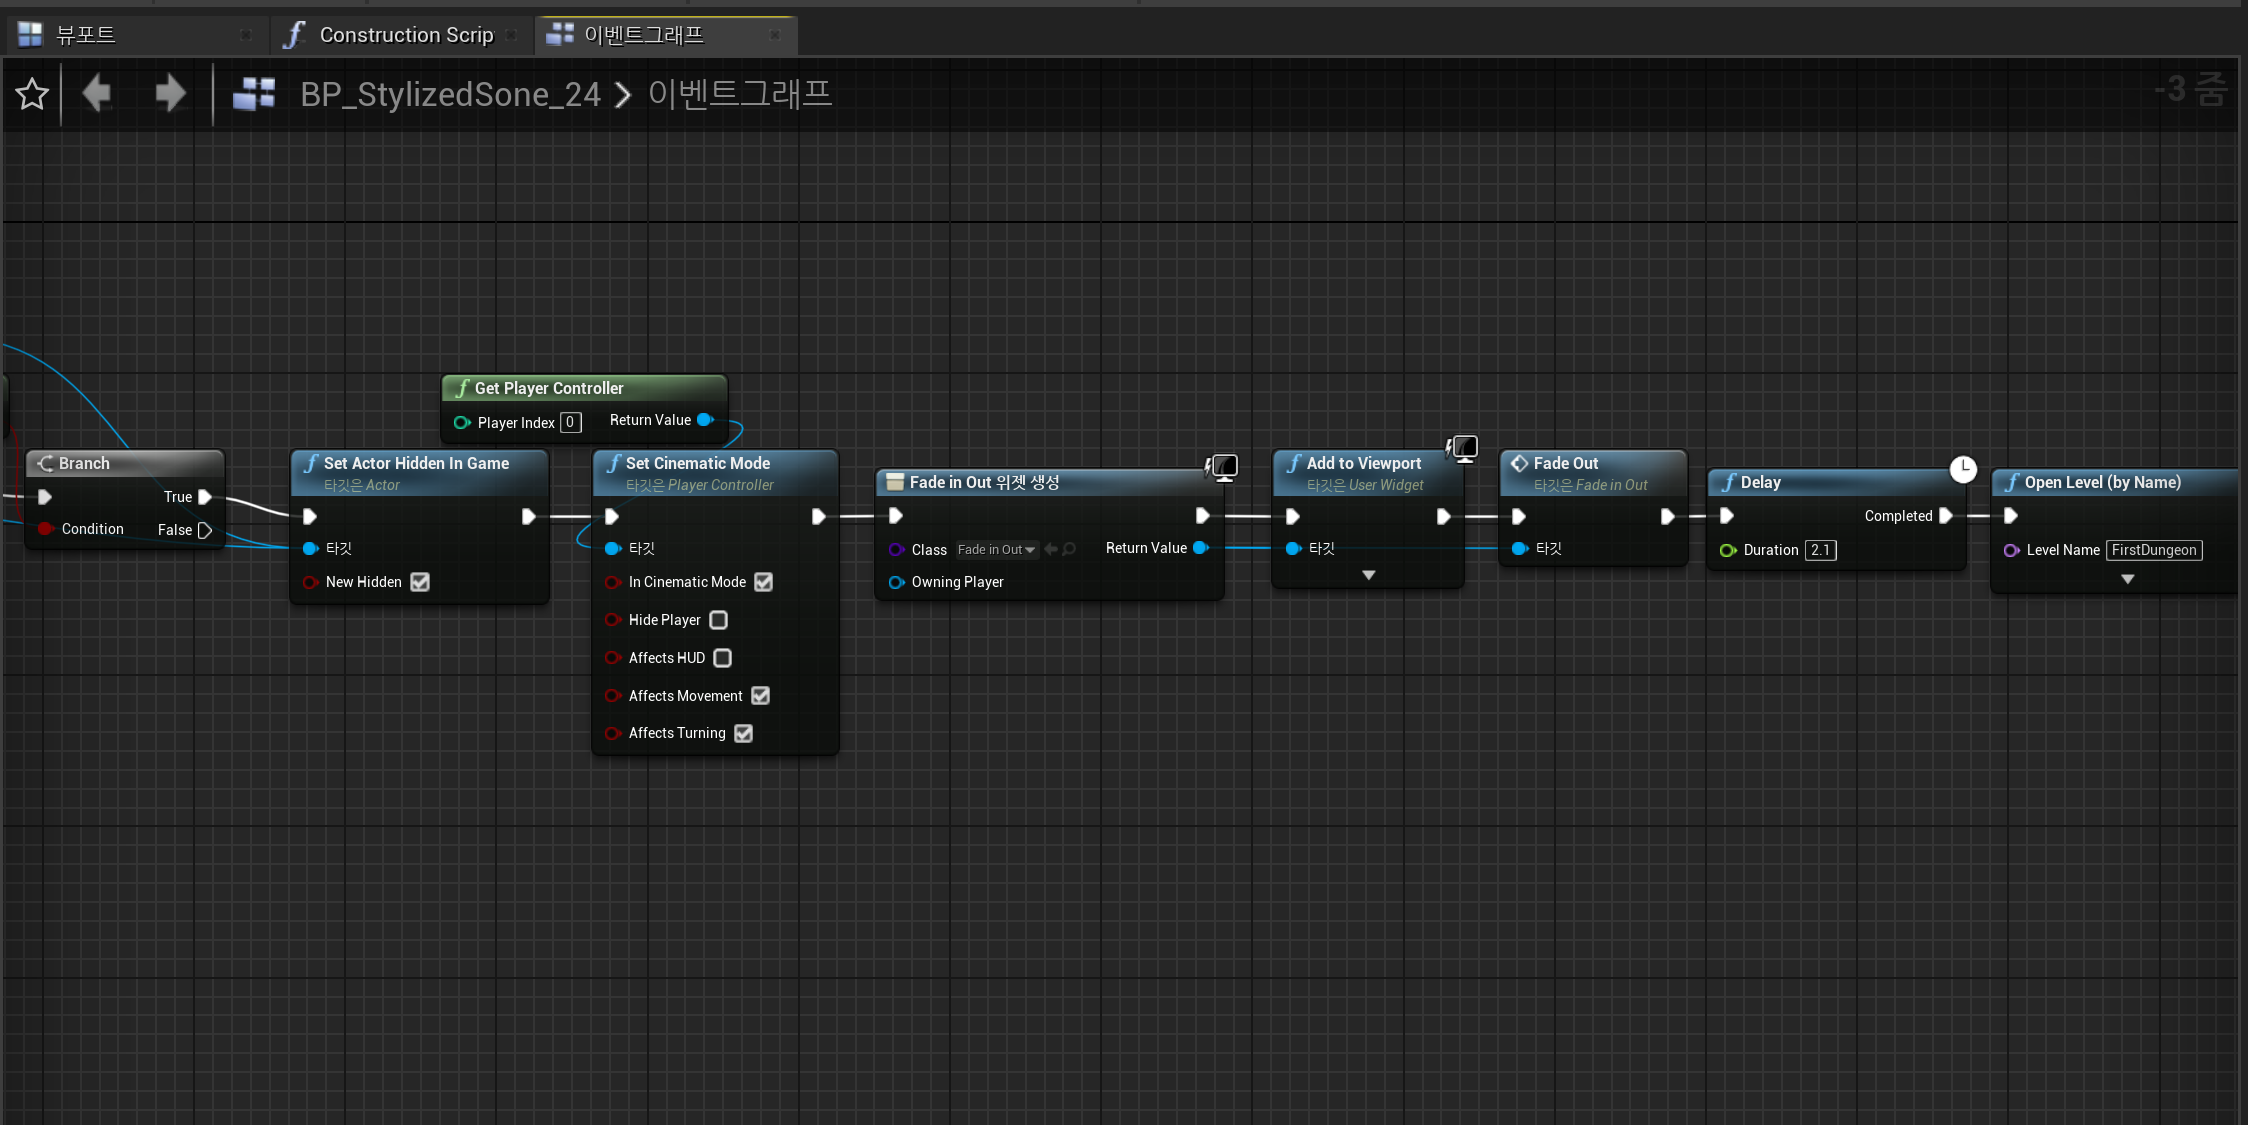
Task: Click the widget monitor icon on Fade in Out node
Action: coord(1222,467)
